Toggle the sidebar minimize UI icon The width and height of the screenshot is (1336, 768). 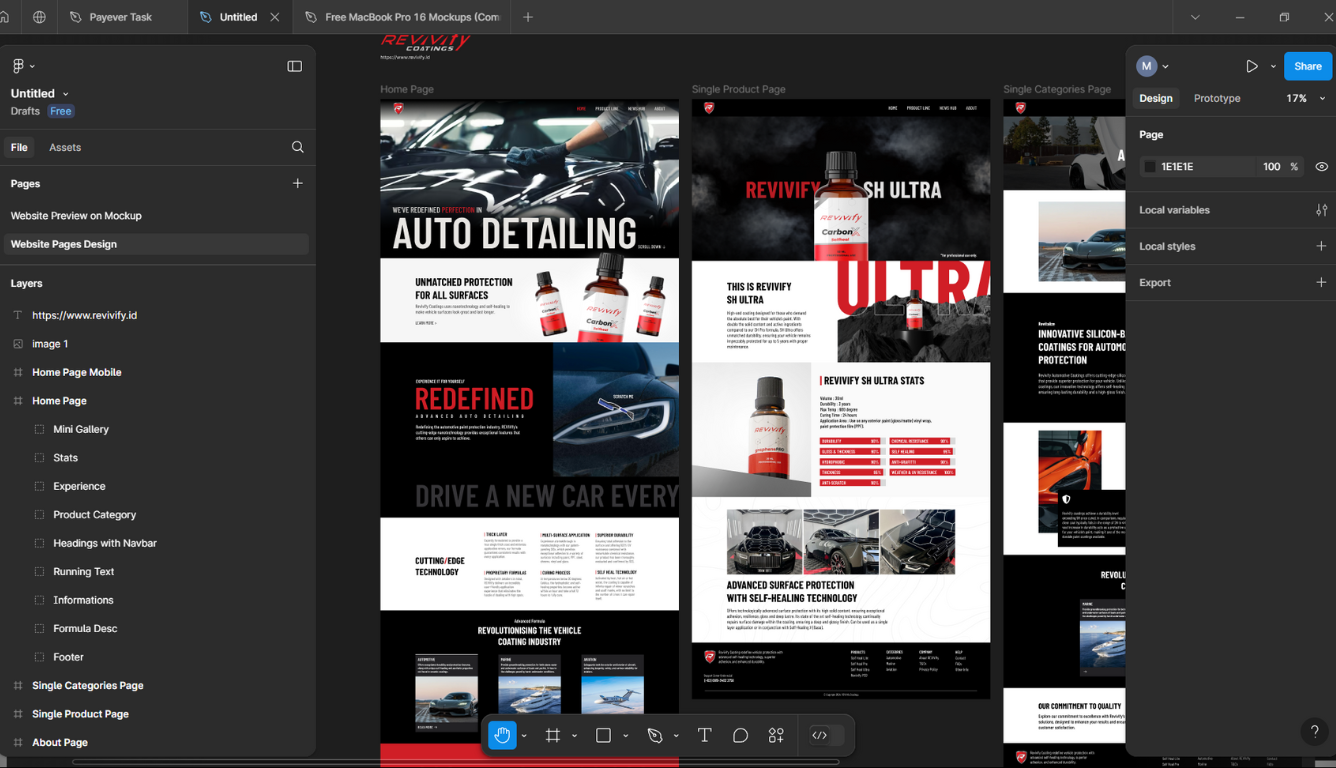[x=294, y=66]
